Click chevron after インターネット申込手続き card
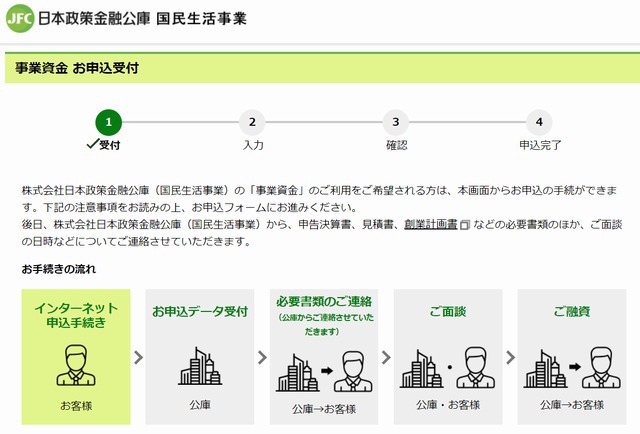 pyautogui.click(x=138, y=357)
